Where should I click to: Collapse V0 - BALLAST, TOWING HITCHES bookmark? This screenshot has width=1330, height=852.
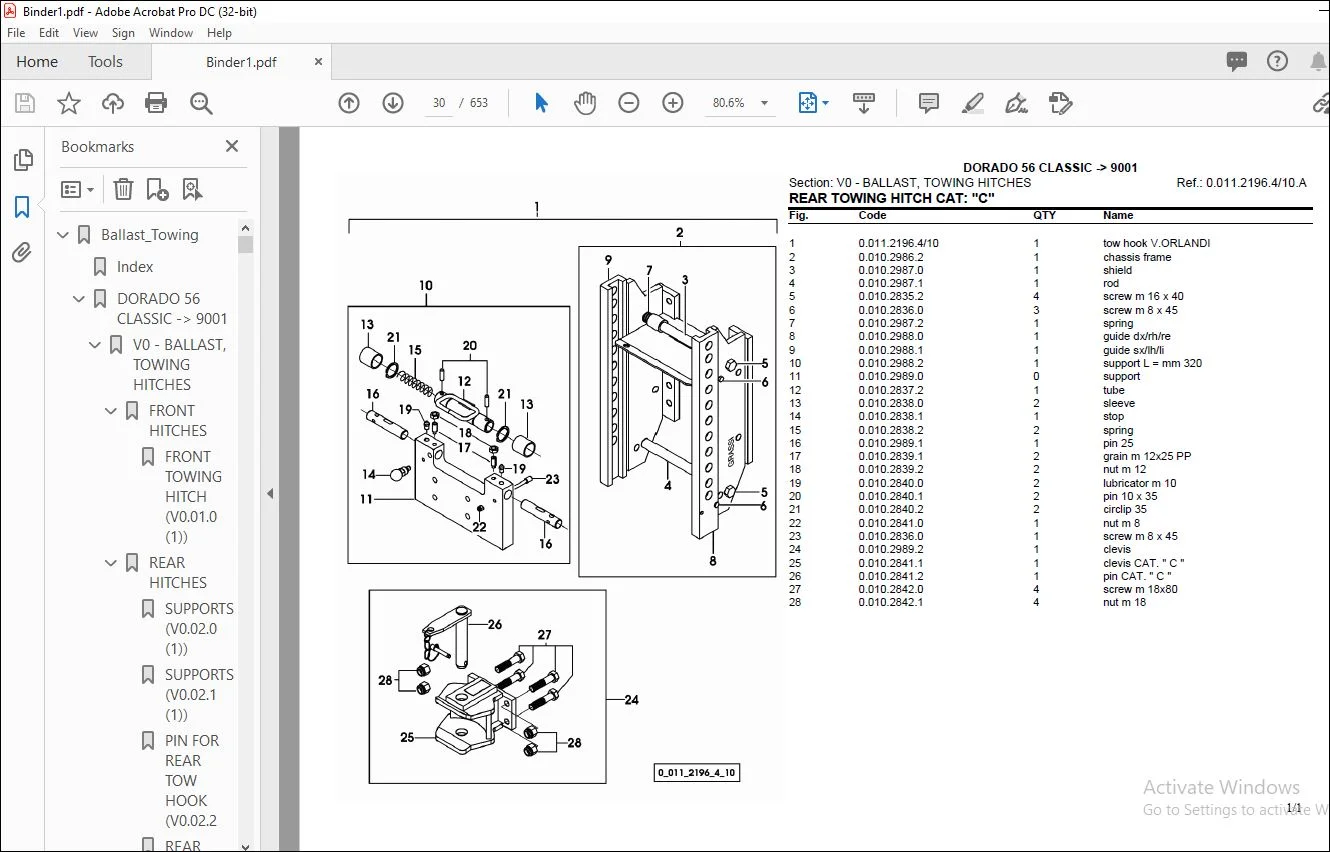[95, 345]
